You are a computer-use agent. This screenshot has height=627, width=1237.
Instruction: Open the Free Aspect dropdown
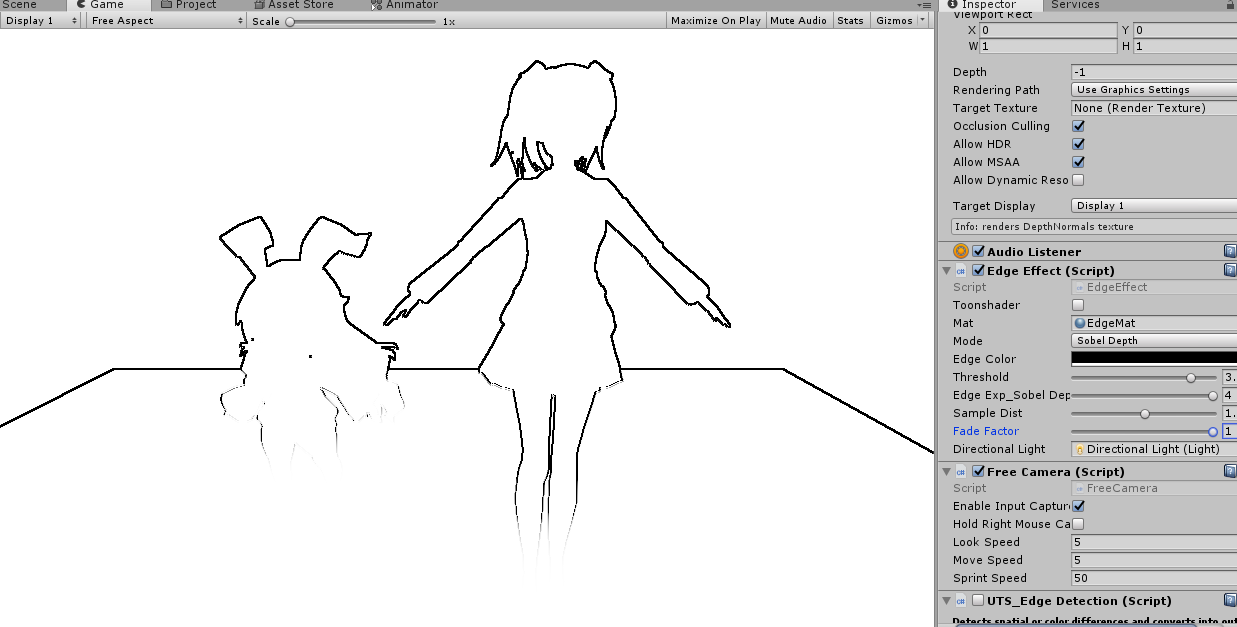point(164,20)
